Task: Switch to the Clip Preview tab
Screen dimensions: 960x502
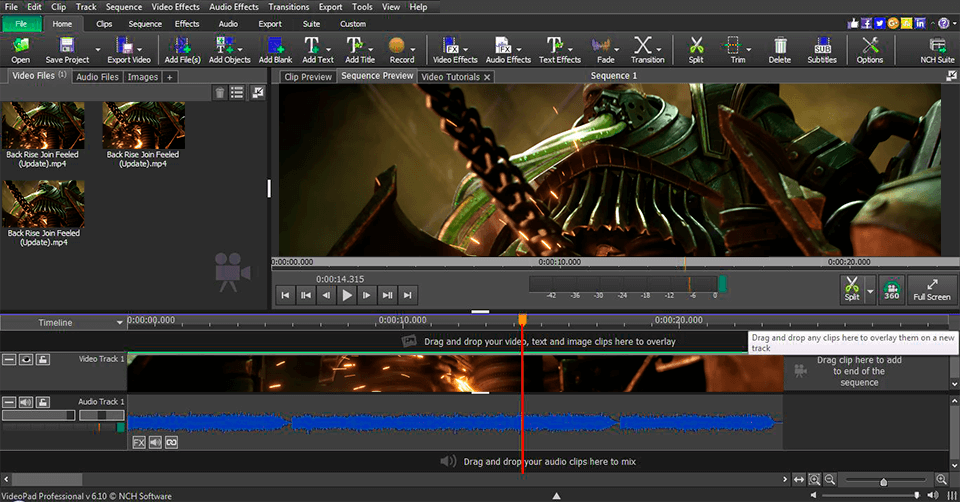Action: [308, 77]
